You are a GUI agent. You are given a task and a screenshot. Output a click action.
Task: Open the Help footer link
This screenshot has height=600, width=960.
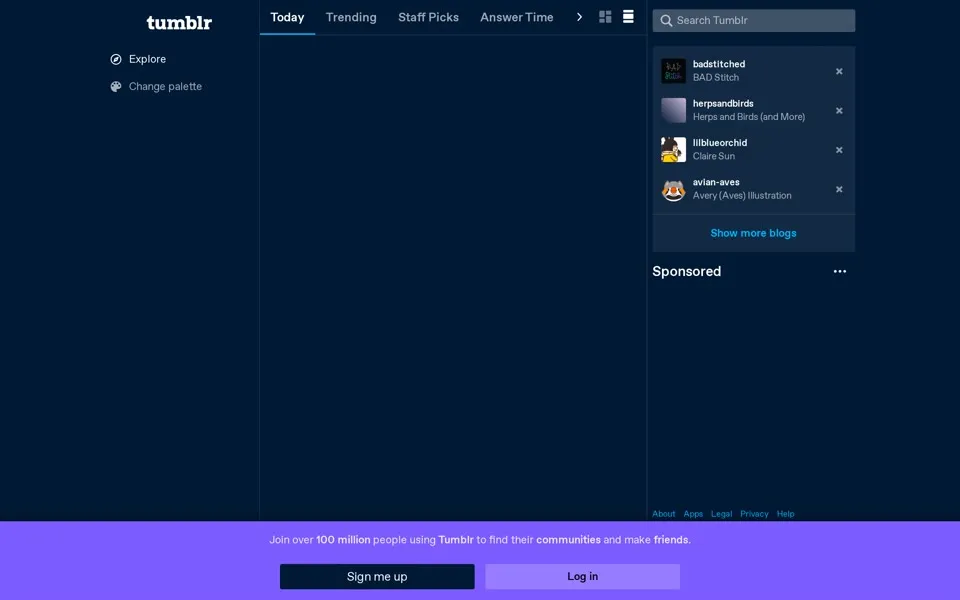786,514
